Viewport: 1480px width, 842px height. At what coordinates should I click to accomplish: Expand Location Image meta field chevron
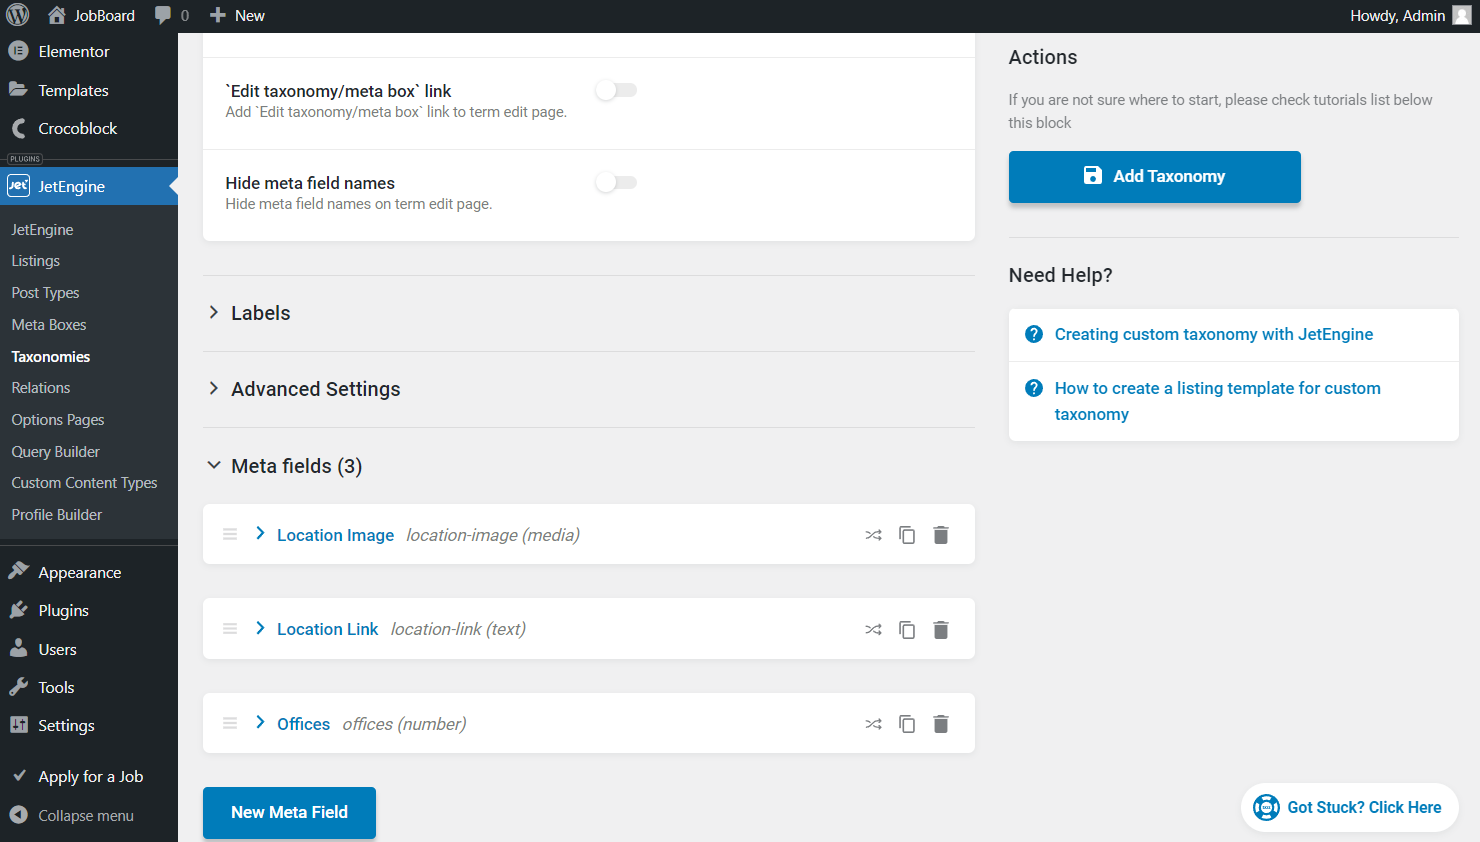(260, 534)
